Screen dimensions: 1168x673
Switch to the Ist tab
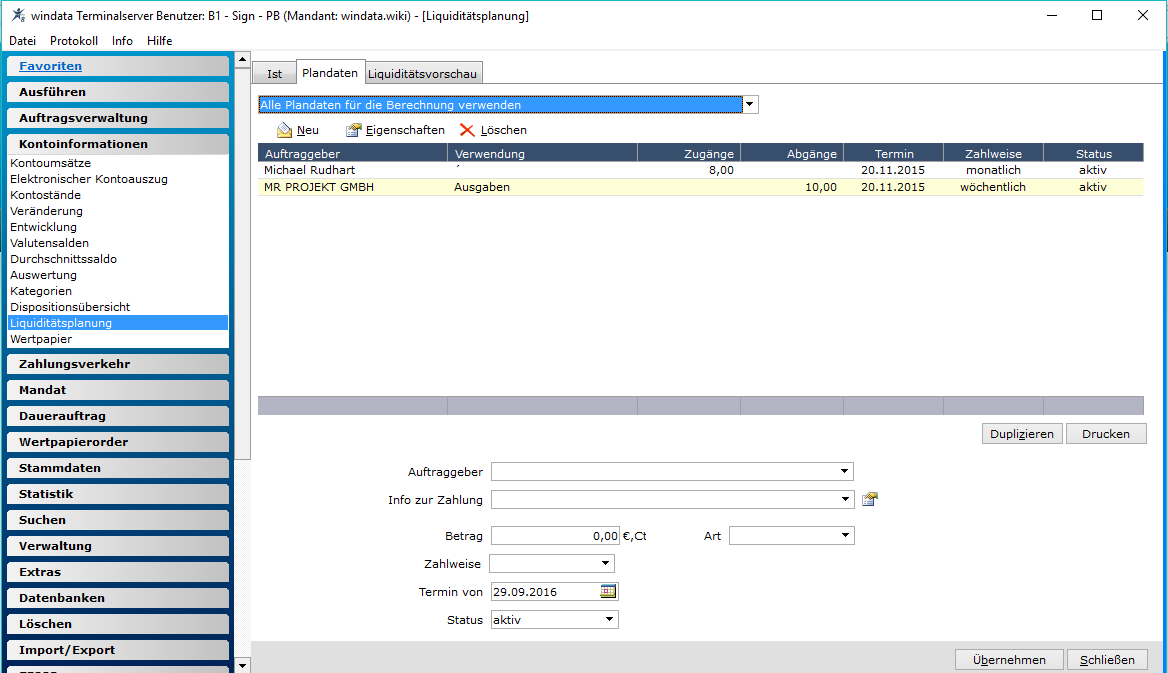click(x=274, y=74)
